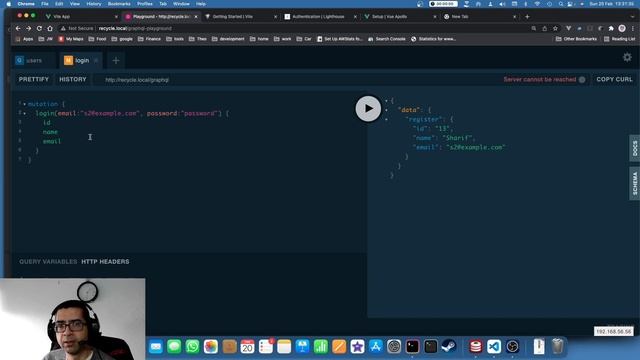Collapse the root response object arrow
This screenshot has height=360, width=640.
click(387, 100)
